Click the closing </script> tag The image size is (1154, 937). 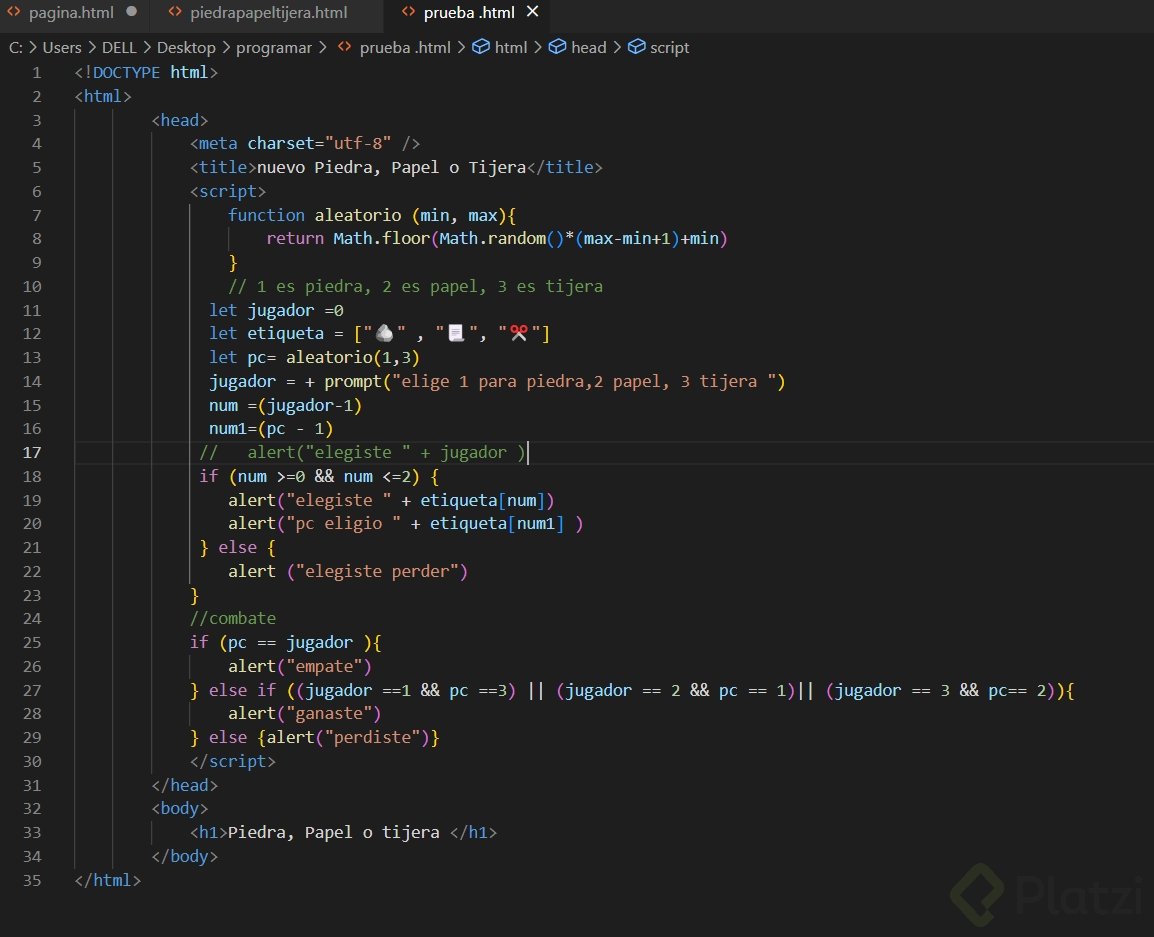click(x=233, y=762)
